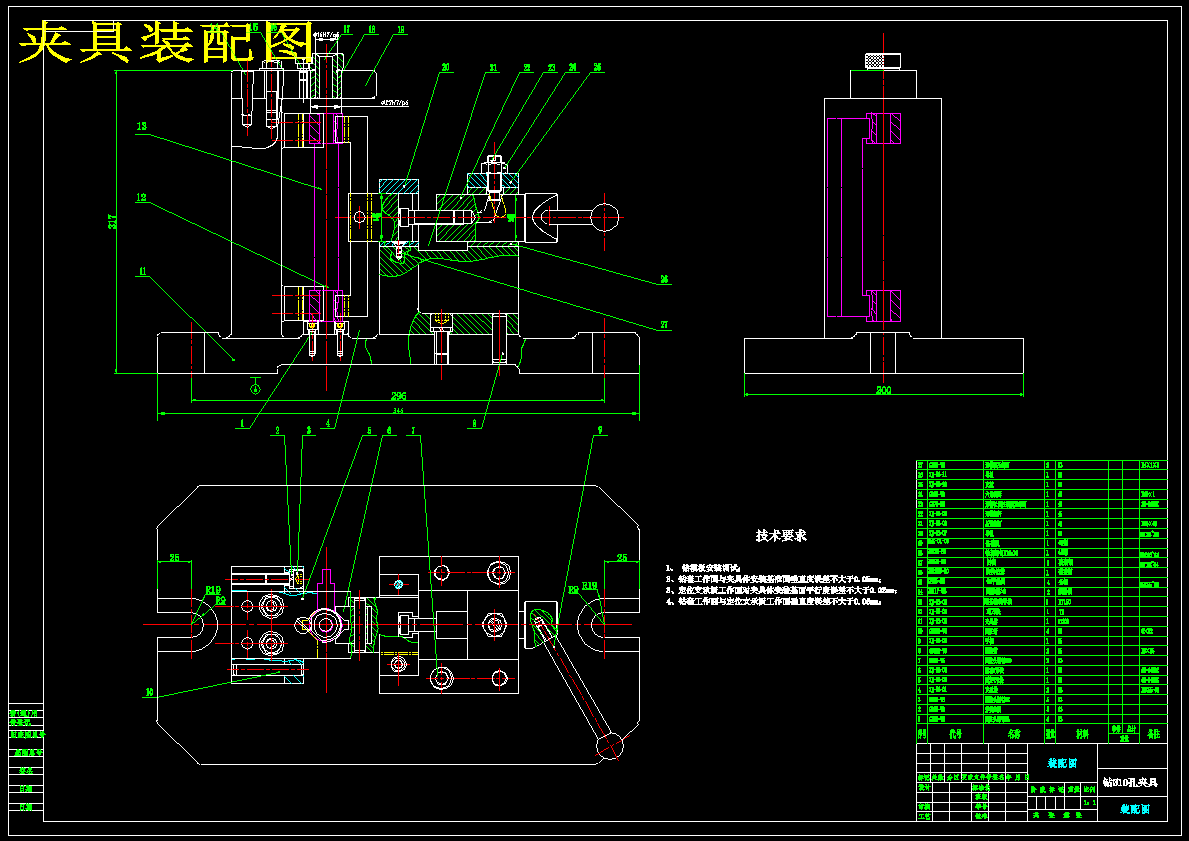This screenshot has width=1189, height=841.
Task: Select the 296 horizontal dimension value
Action: pyautogui.click(x=399, y=395)
